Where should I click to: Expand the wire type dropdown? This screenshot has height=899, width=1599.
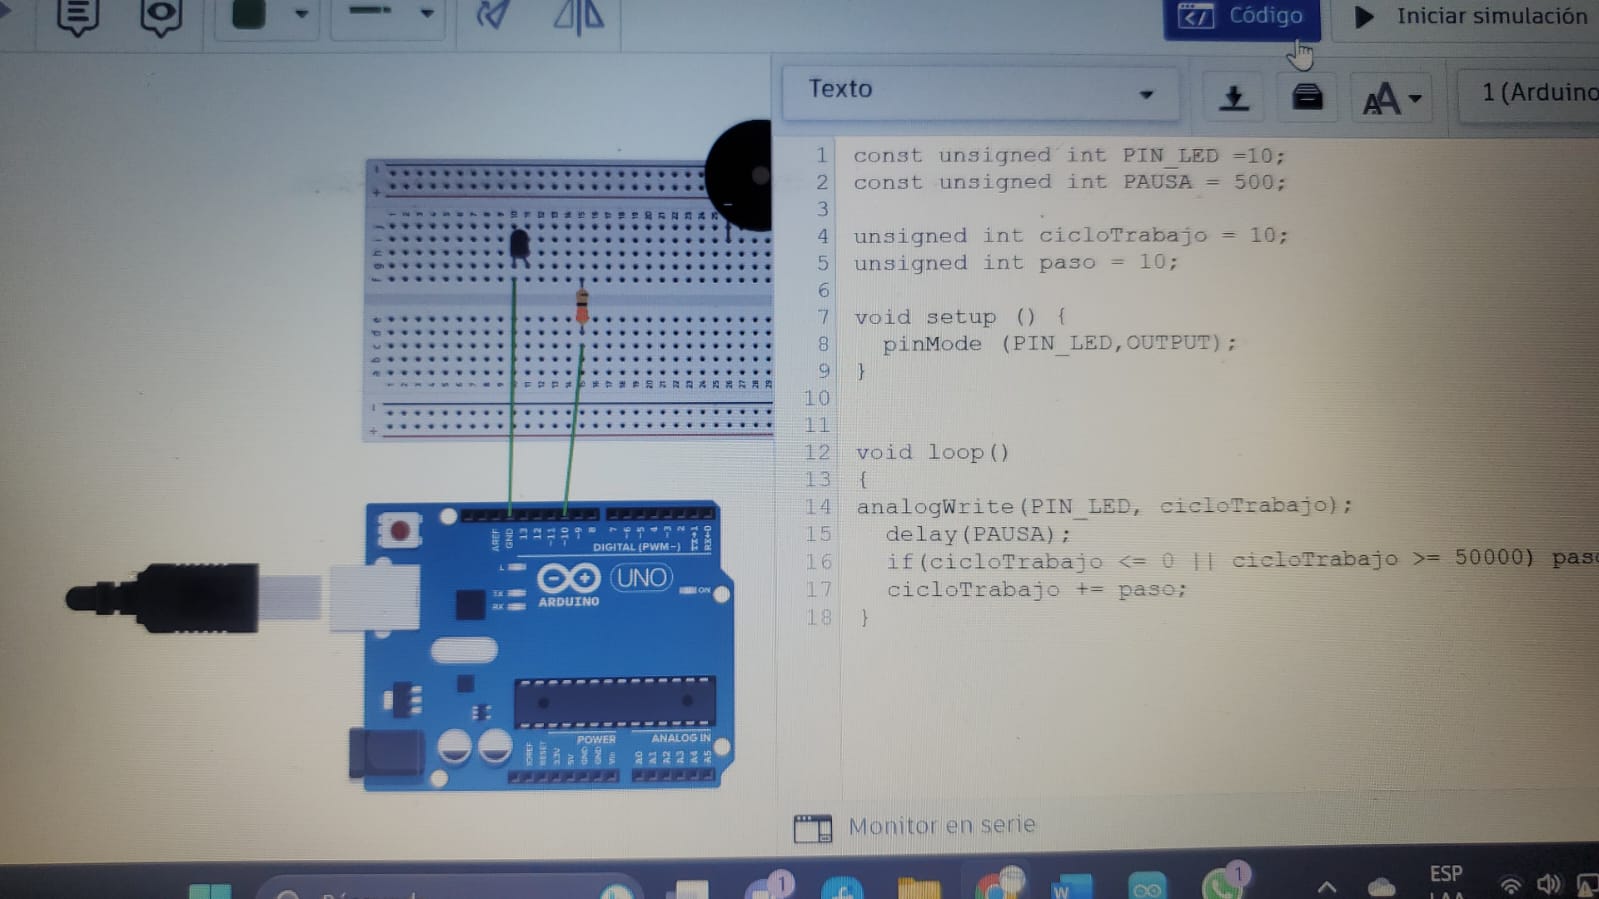[427, 13]
